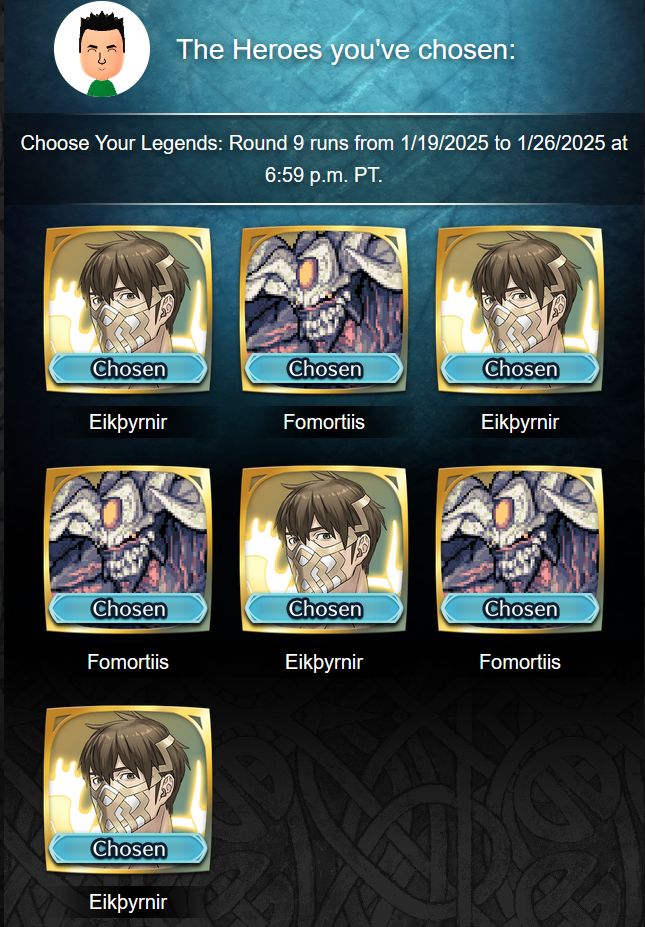Select the Chosen badge on third Eikþyrnir

[324, 609]
